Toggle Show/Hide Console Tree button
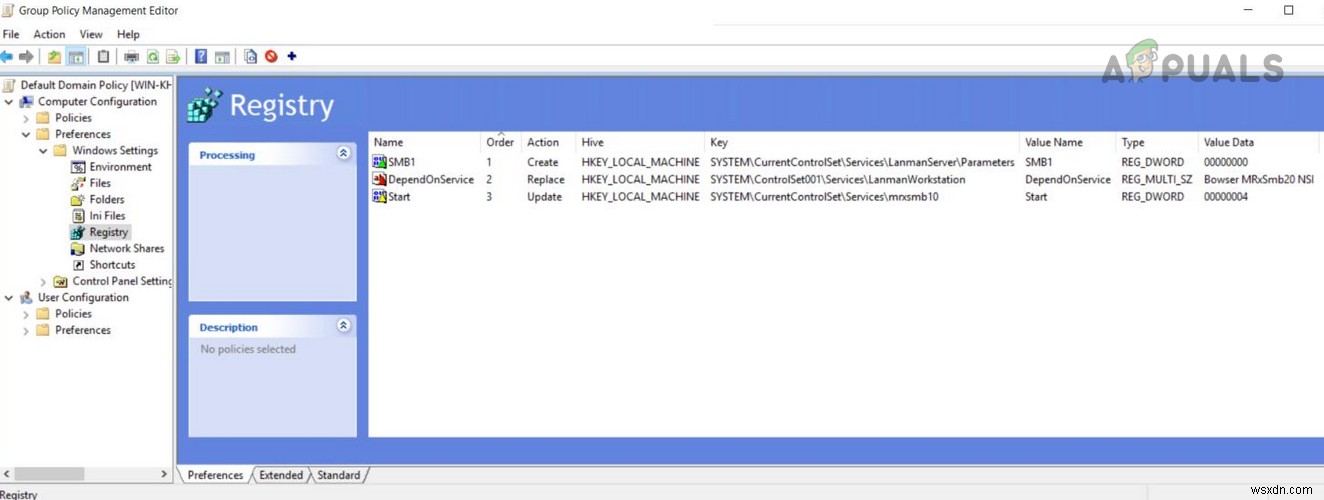Viewport: 1324px width, 500px height. (x=75, y=57)
